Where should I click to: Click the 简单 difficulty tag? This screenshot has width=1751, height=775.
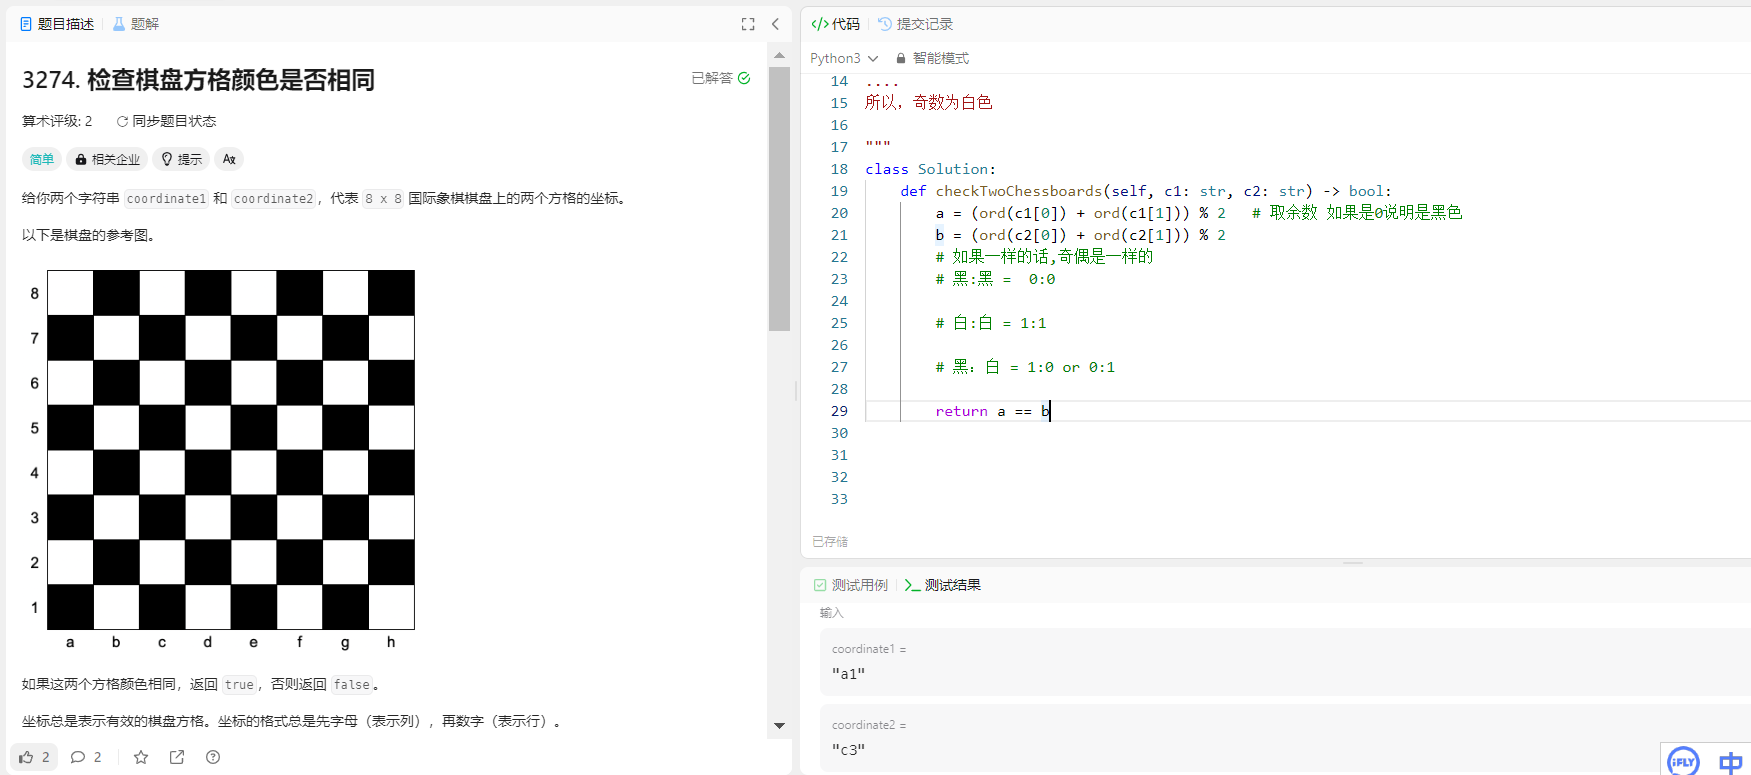pos(42,159)
